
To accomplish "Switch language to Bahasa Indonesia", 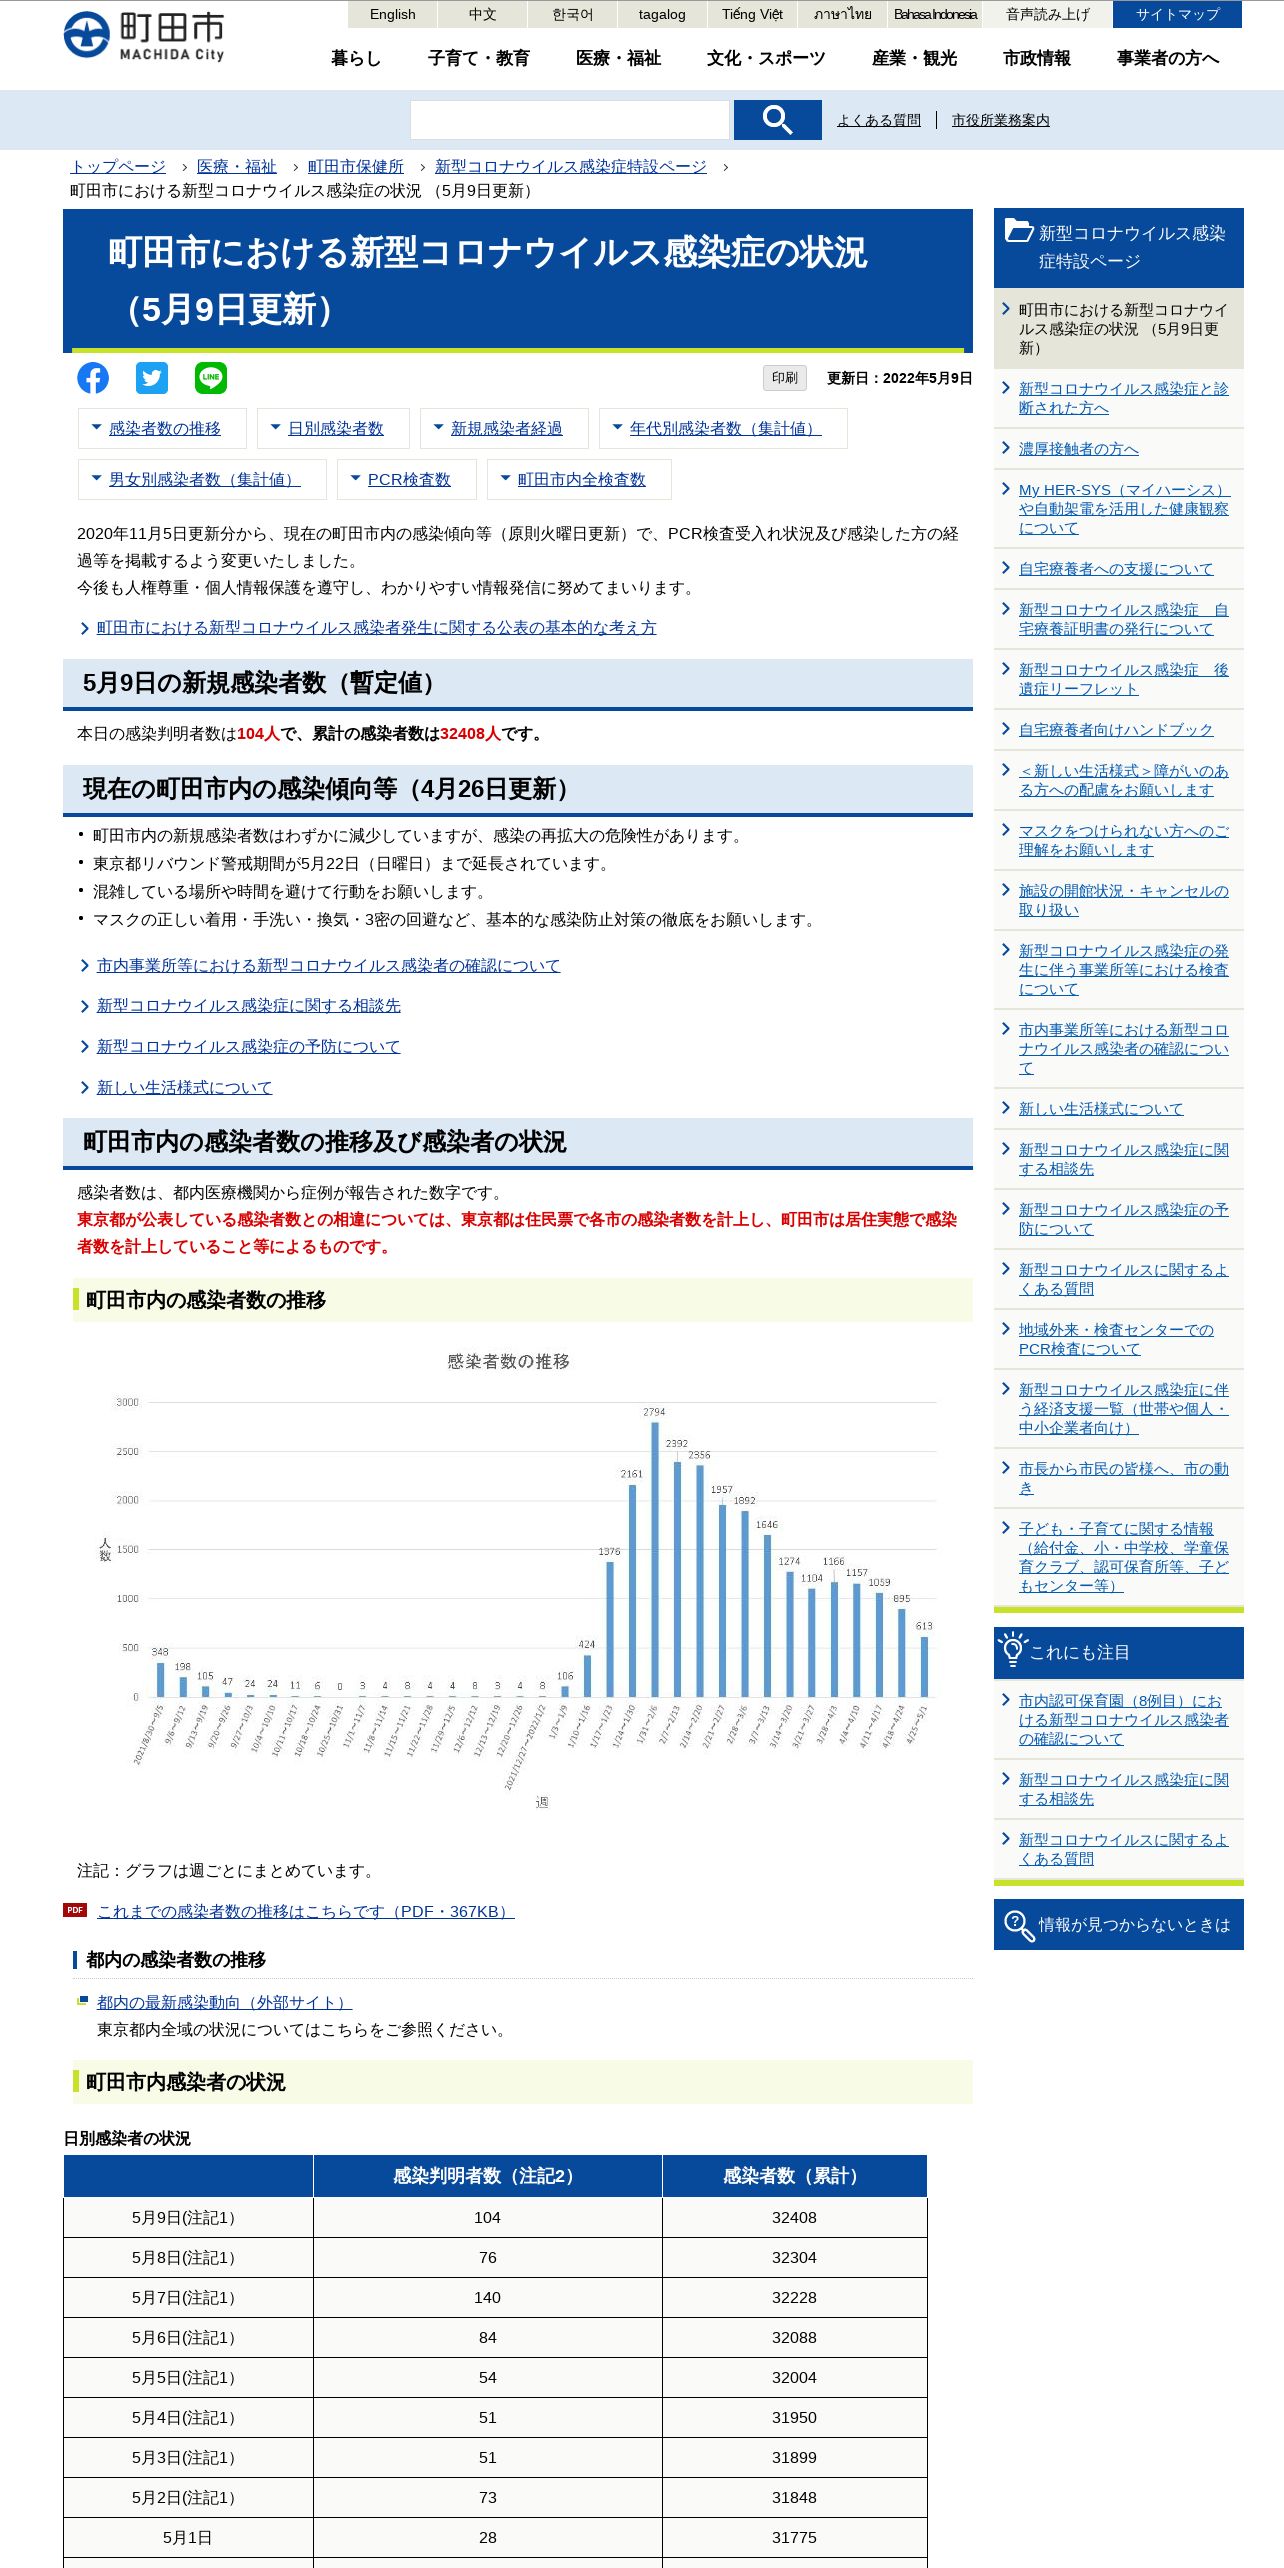I will (x=935, y=14).
